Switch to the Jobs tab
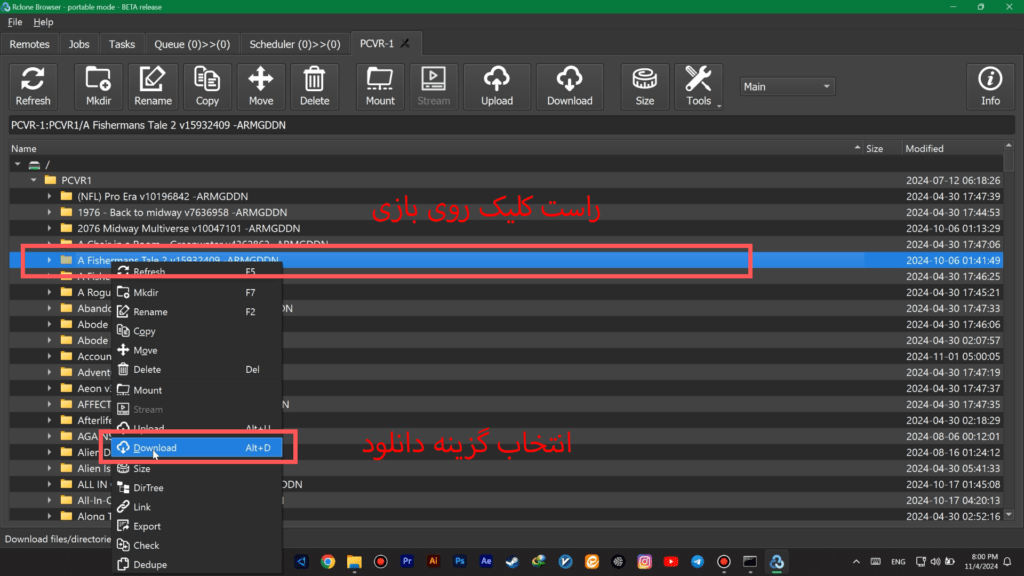The height and width of the screenshot is (576, 1024). tap(79, 44)
